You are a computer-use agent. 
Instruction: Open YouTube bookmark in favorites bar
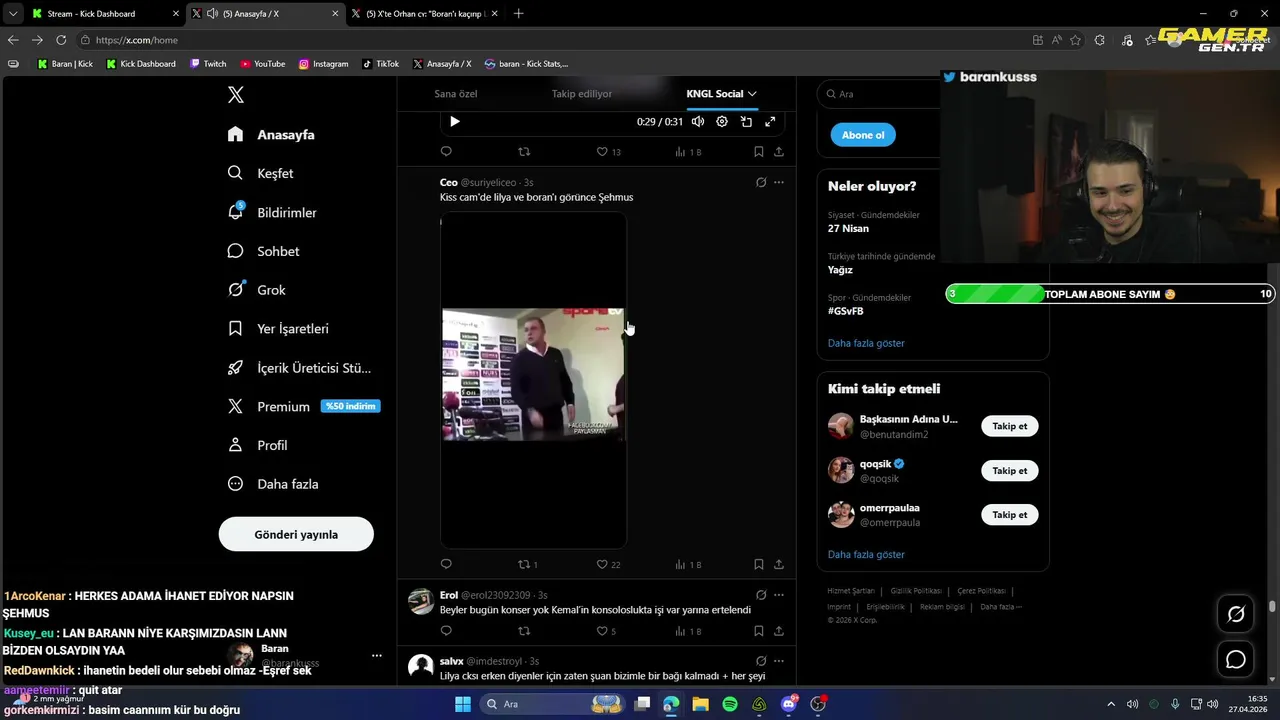click(263, 64)
